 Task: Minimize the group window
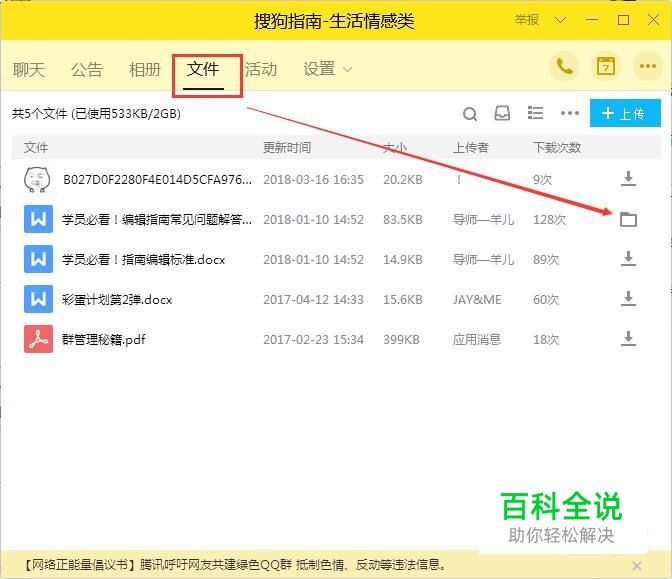[x=592, y=20]
